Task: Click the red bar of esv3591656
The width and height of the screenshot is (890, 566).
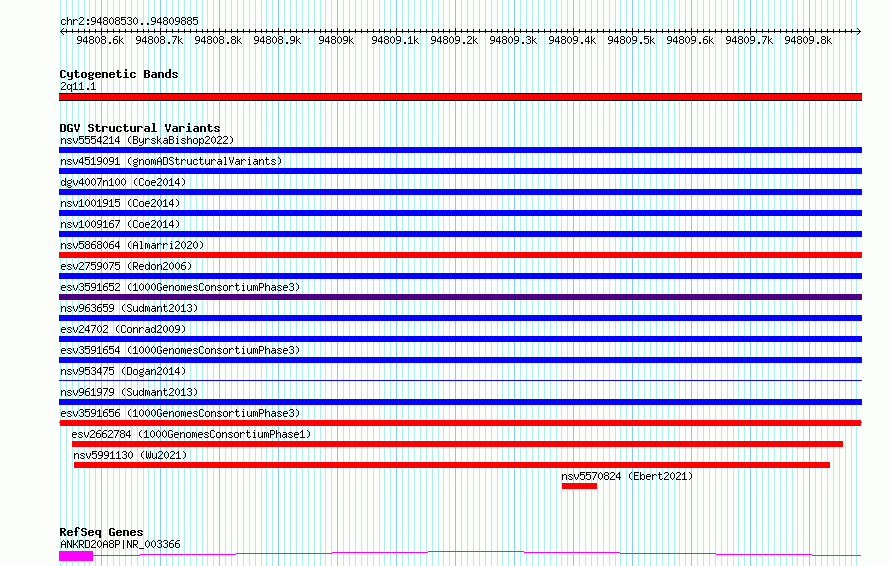Action: pos(460,423)
